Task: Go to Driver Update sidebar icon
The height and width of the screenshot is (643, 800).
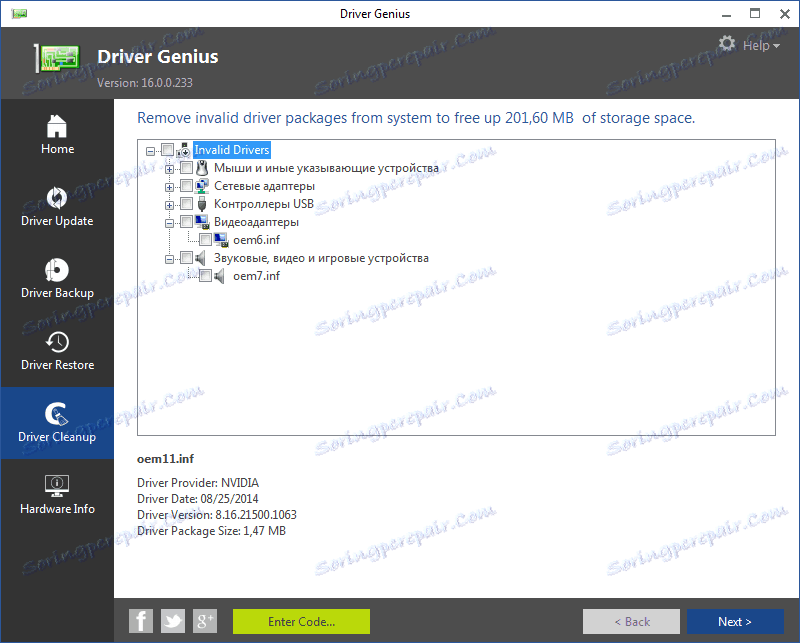Action: 57,198
